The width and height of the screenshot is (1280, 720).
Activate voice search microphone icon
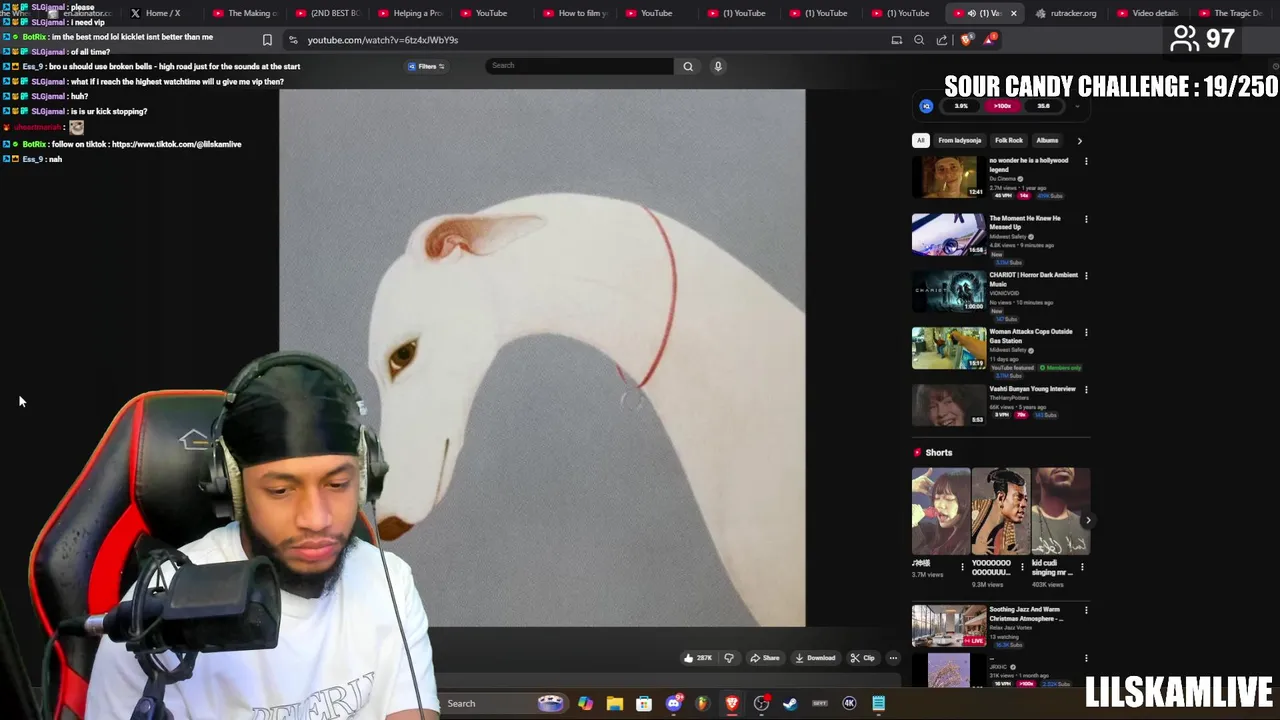(x=718, y=66)
